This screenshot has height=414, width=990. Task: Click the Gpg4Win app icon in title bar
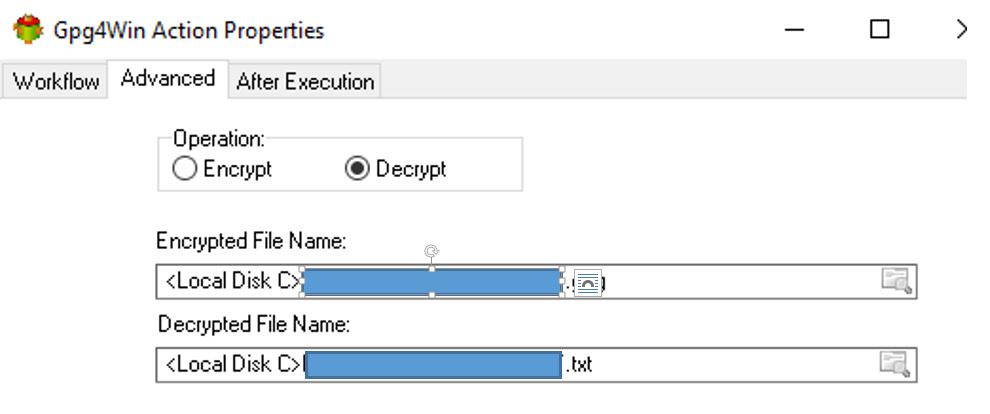(28, 30)
